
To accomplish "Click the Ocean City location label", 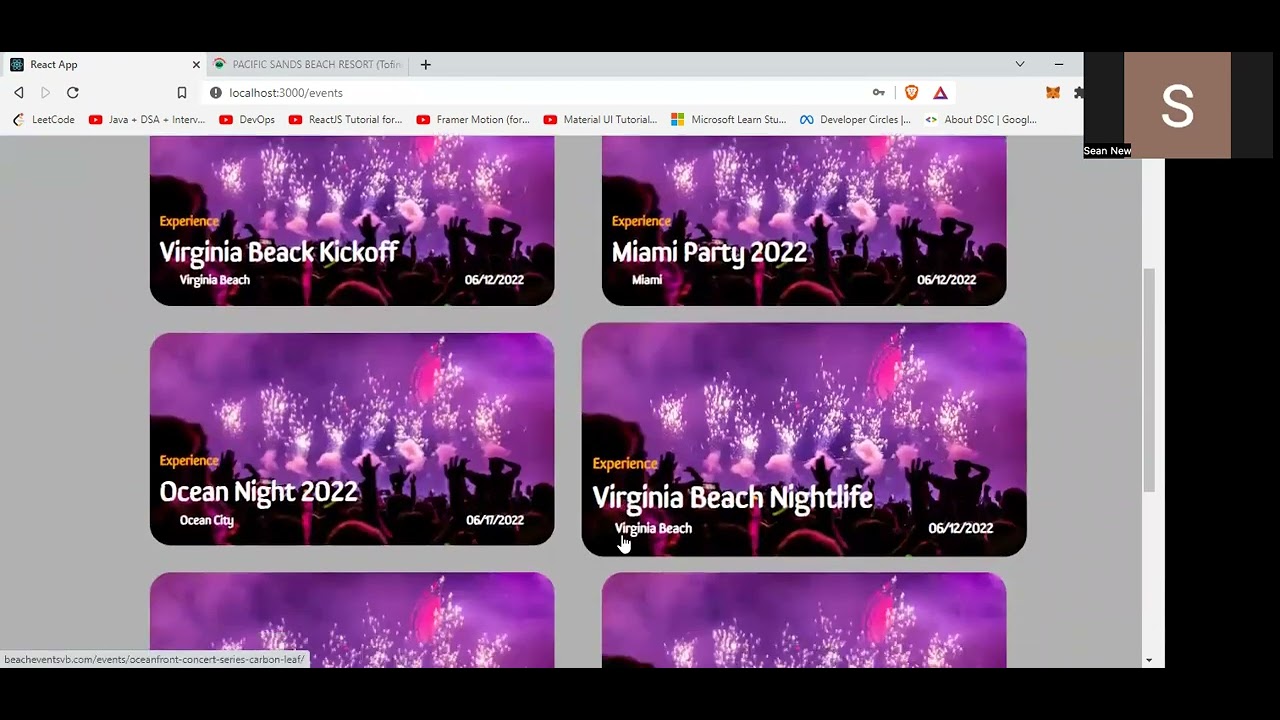I will click(x=206, y=520).
